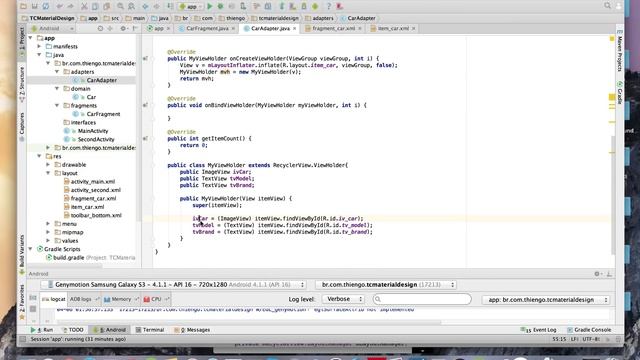Click the navigate Back arrow icon

[x=145, y=6]
